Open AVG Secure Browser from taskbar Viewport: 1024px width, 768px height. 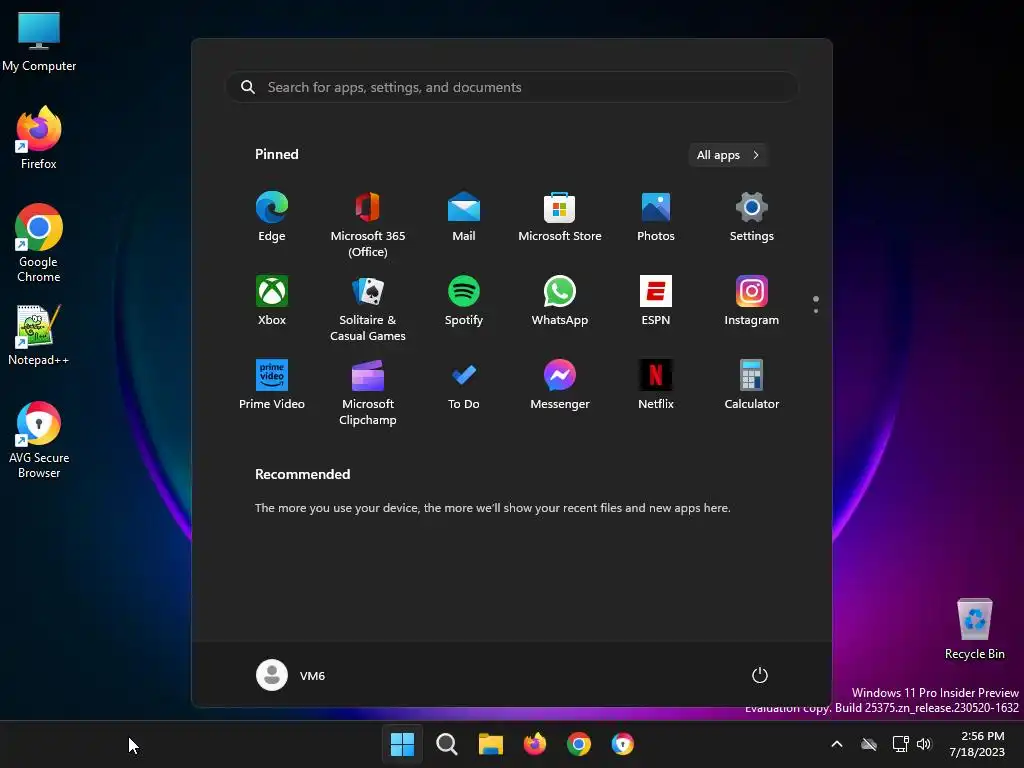tap(622, 744)
